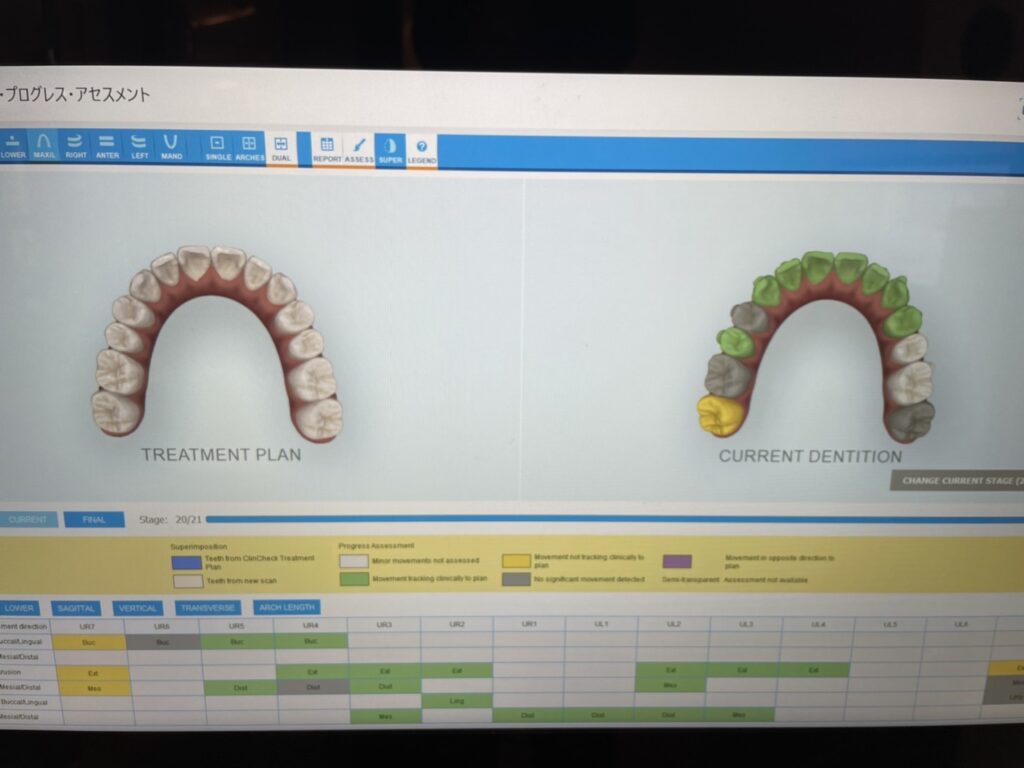Image resolution: width=1024 pixels, height=768 pixels.
Task: Toggle the LEGEND help icon
Action: (x=422, y=152)
